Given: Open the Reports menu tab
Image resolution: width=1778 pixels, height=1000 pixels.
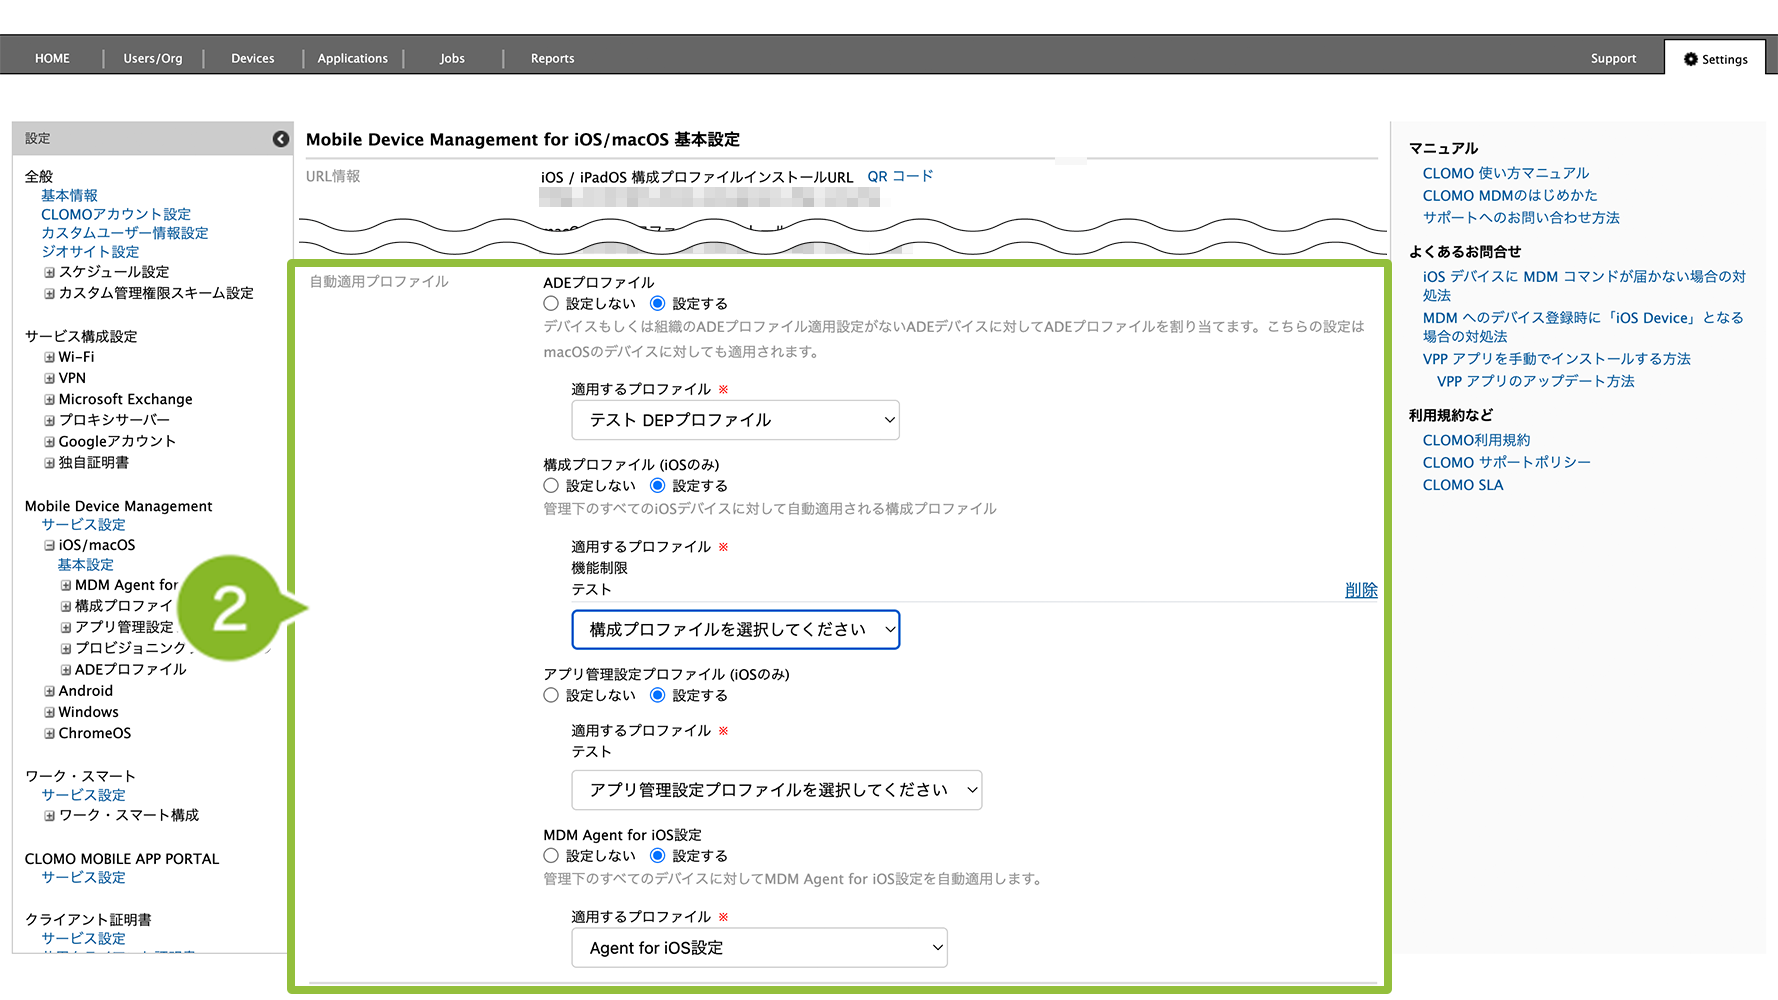Looking at the screenshot, I should [552, 58].
